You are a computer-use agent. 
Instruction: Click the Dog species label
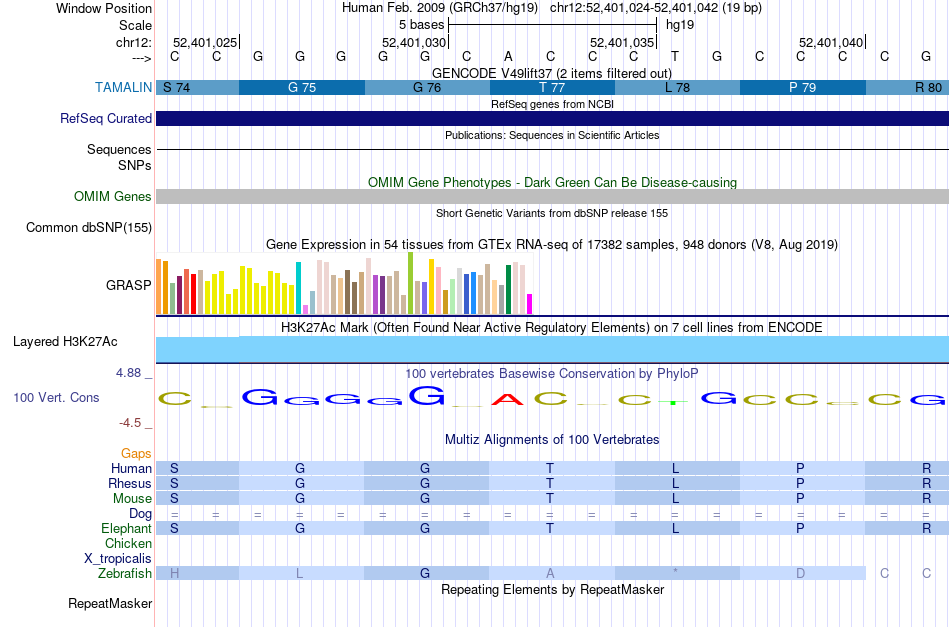[140, 514]
